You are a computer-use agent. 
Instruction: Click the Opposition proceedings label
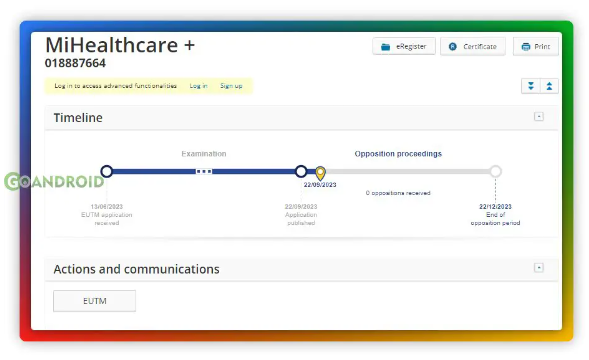click(x=398, y=154)
